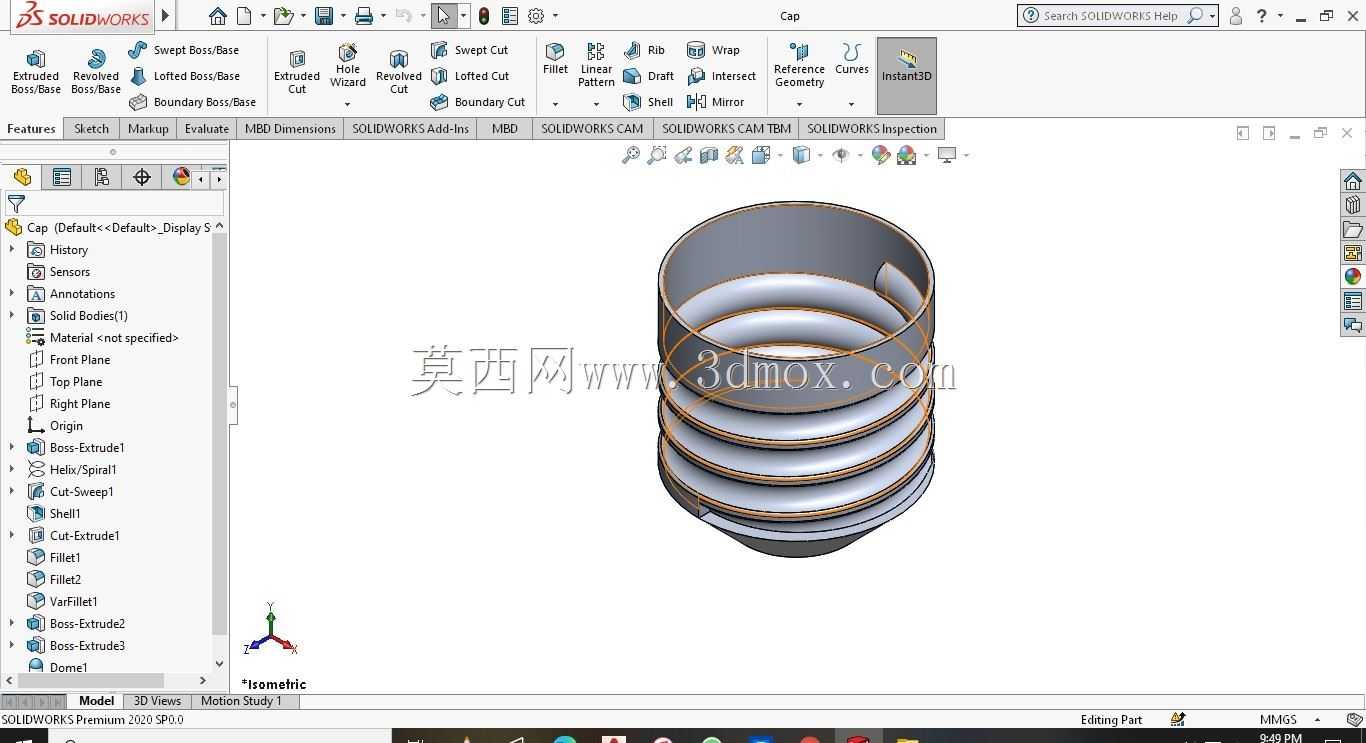The image size is (1366, 743).
Task: Select the Top Plane tree item
Action: coord(76,382)
